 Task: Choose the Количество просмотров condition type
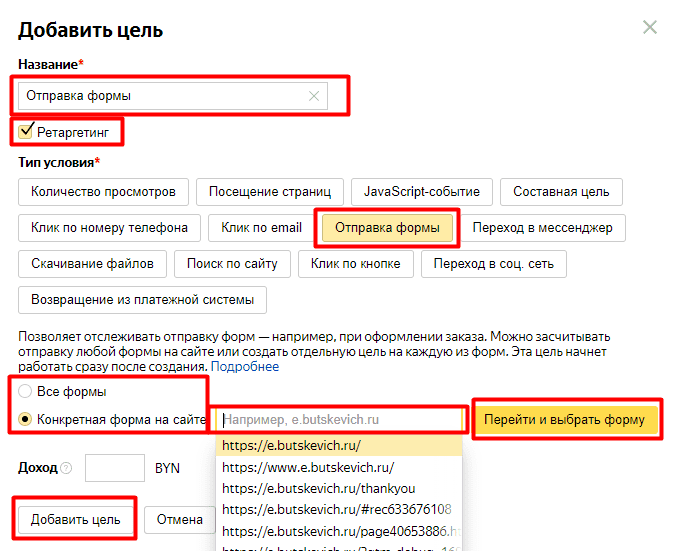coord(103,191)
